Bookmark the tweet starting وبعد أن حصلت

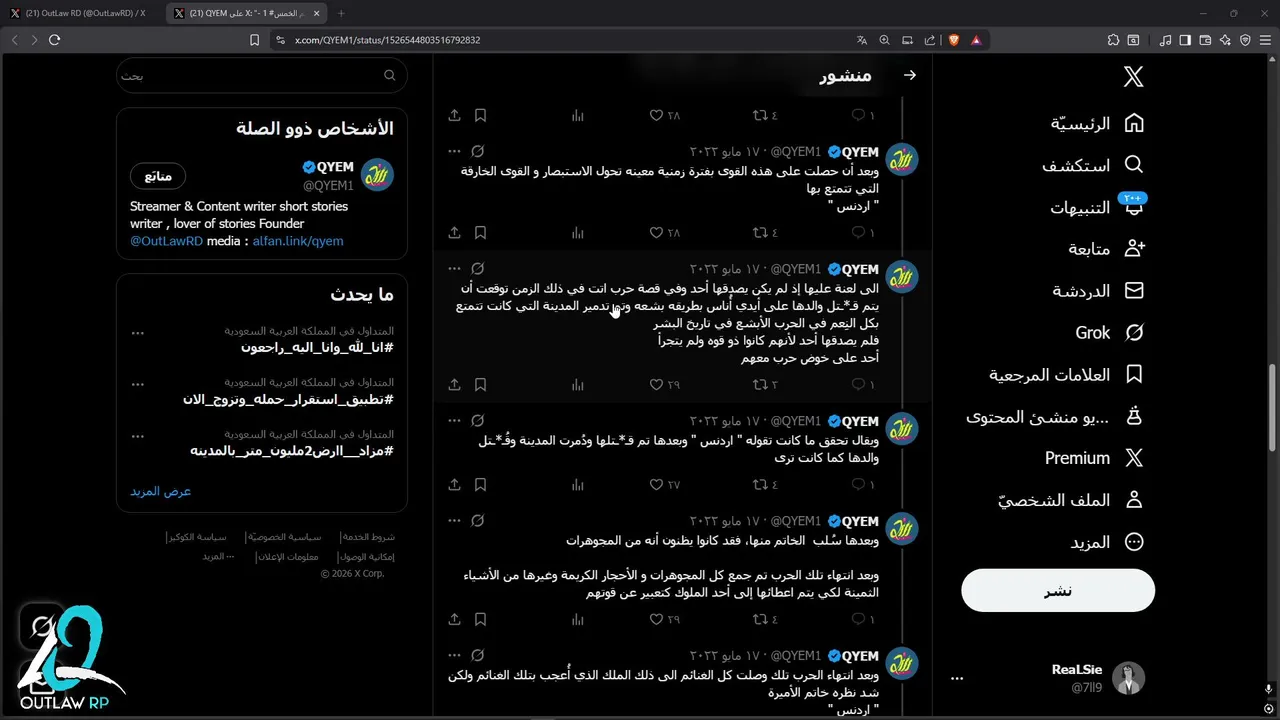pyautogui.click(x=480, y=232)
